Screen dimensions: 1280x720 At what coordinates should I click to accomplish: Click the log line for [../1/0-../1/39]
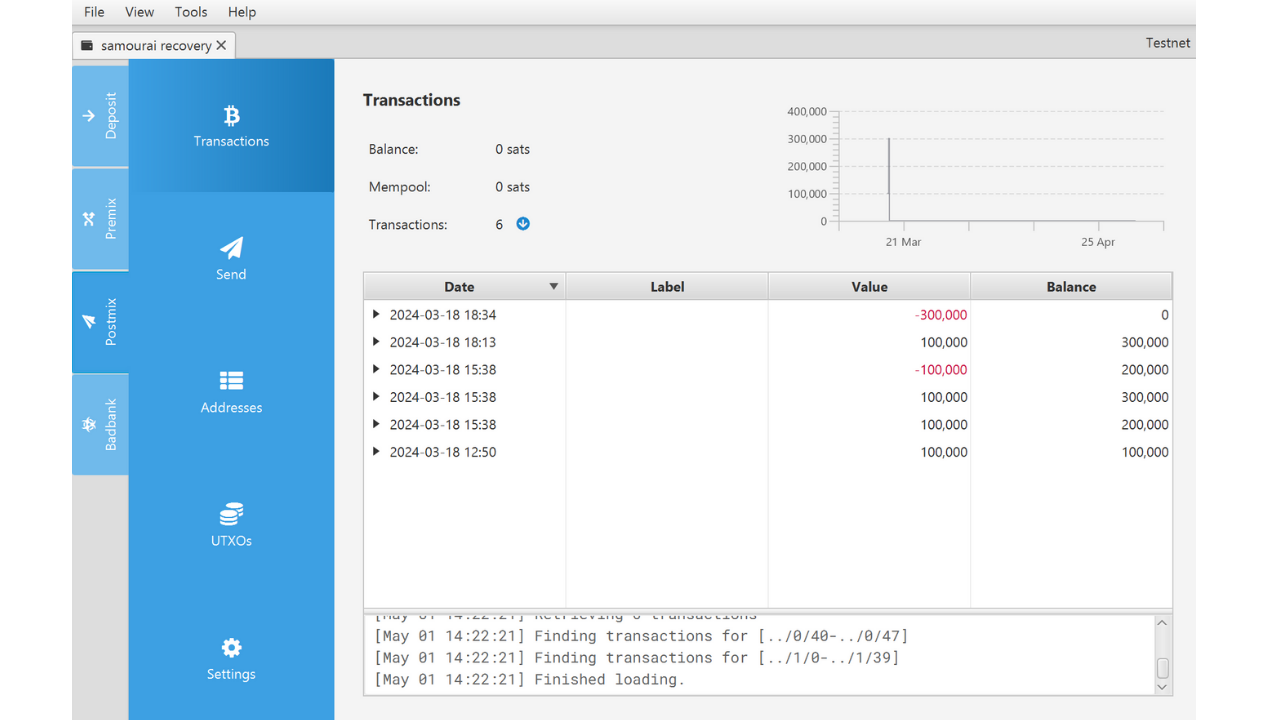click(637, 657)
